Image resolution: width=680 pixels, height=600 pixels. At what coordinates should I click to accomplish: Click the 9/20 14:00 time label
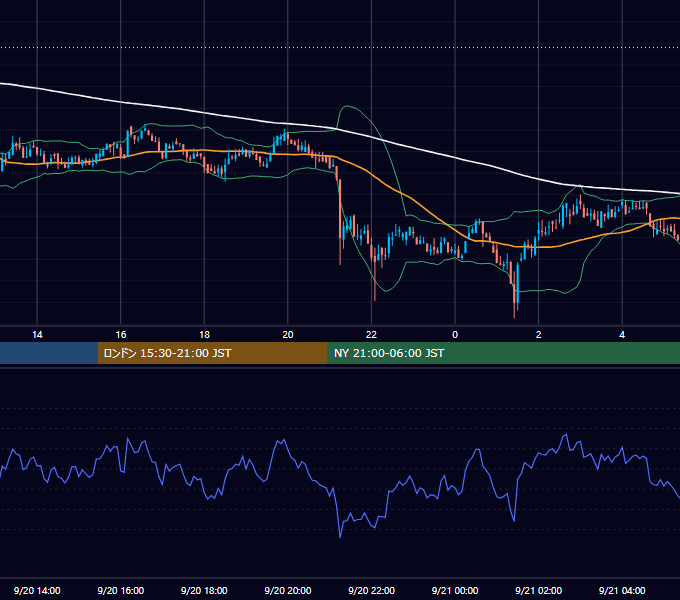37,590
